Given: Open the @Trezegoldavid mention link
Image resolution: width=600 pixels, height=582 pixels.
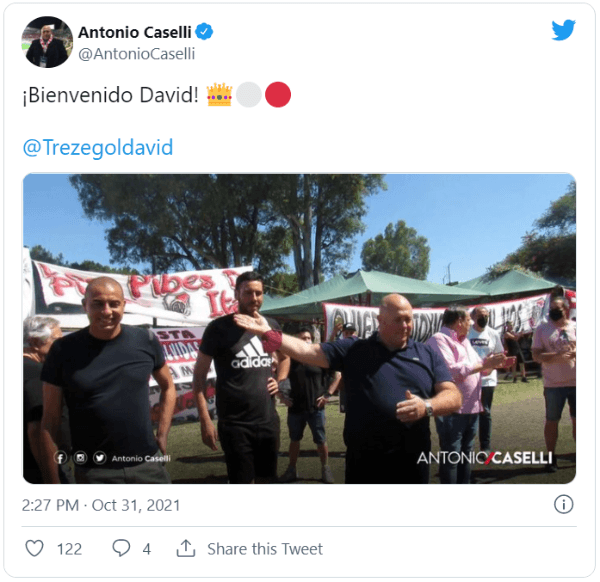Looking at the screenshot, I should (x=98, y=148).
